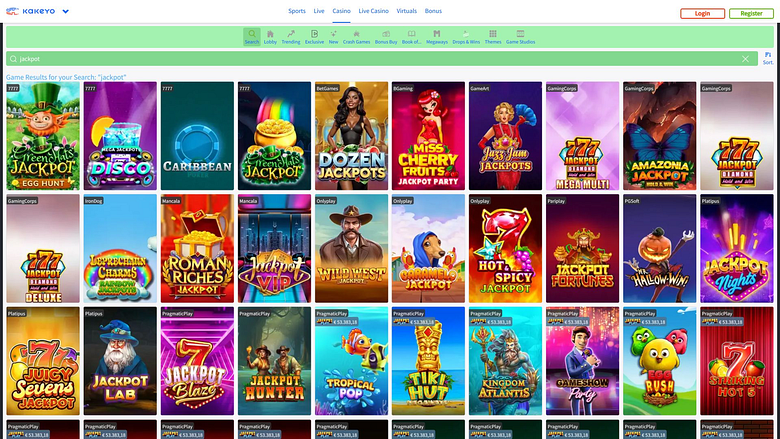This screenshot has height=439, width=780.
Task: Open 777 Jackpot Diamond Mega Multi
Action: (583, 136)
